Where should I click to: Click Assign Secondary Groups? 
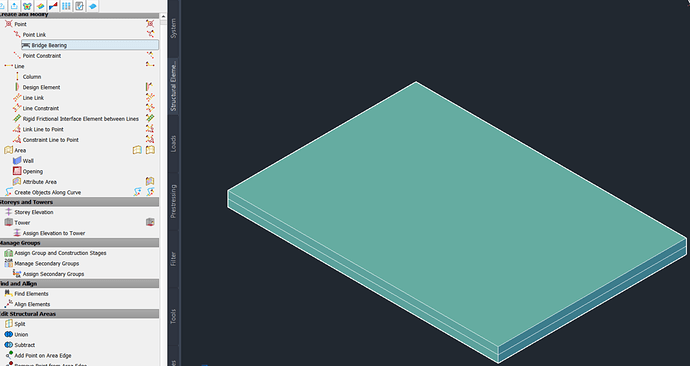pyautogui.click(x=53, y=274)
